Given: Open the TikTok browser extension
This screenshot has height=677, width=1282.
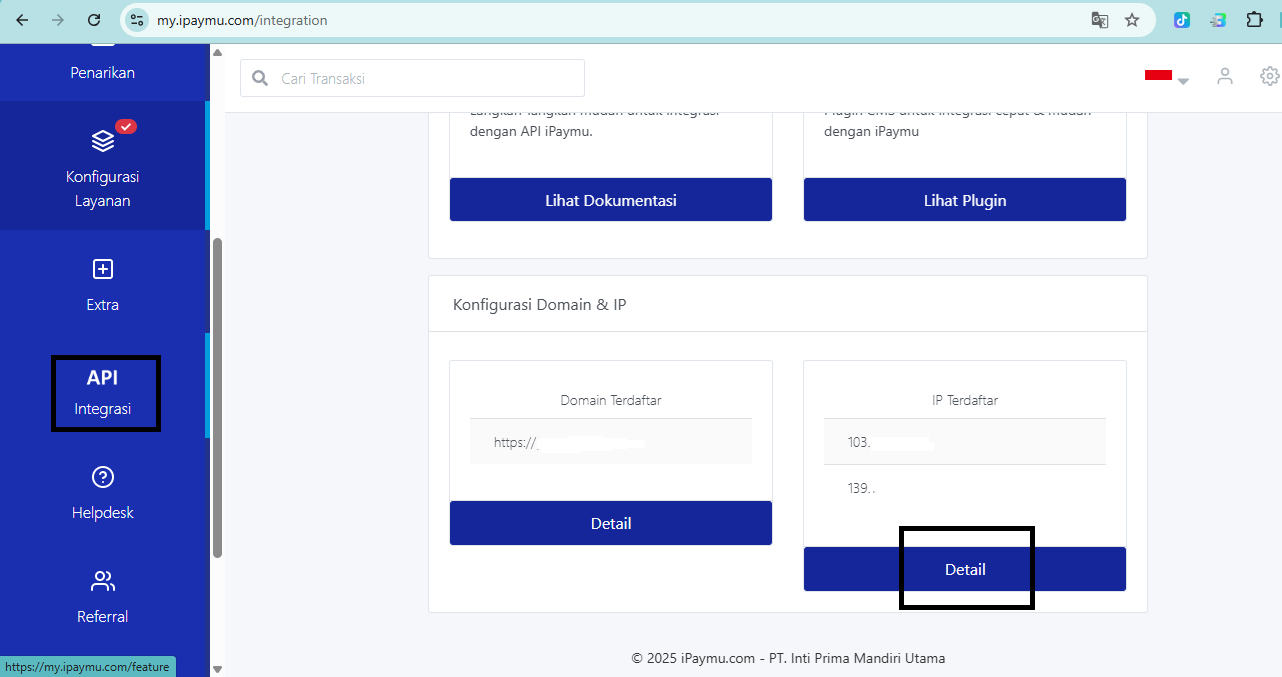Looking at the screenshot, I should pos(1182,20).
